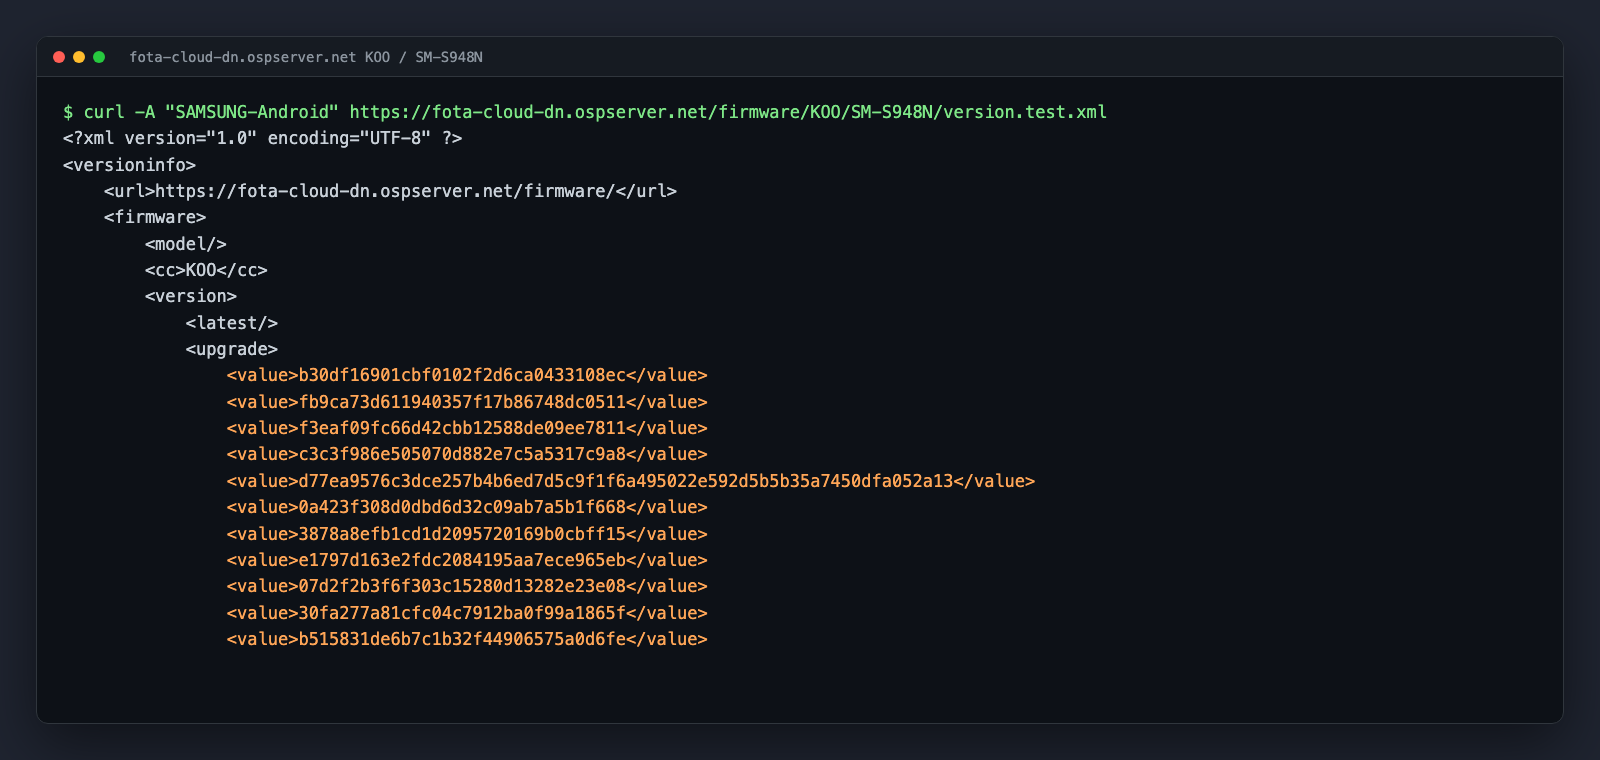Click the <upgrade> tag line
This screenshot has width=1600, height=760.
232,349
